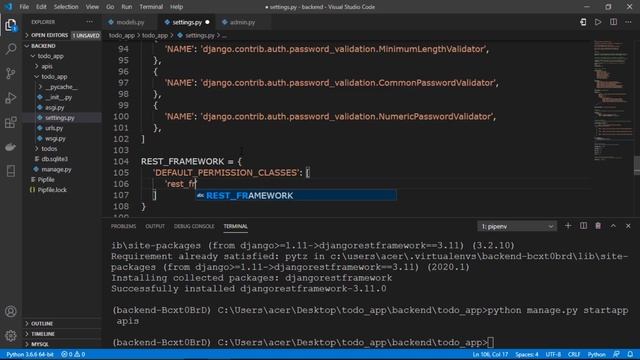Close the terminal panel
The width and height of the screenshot is (640, 360).
tap(628, 226)
